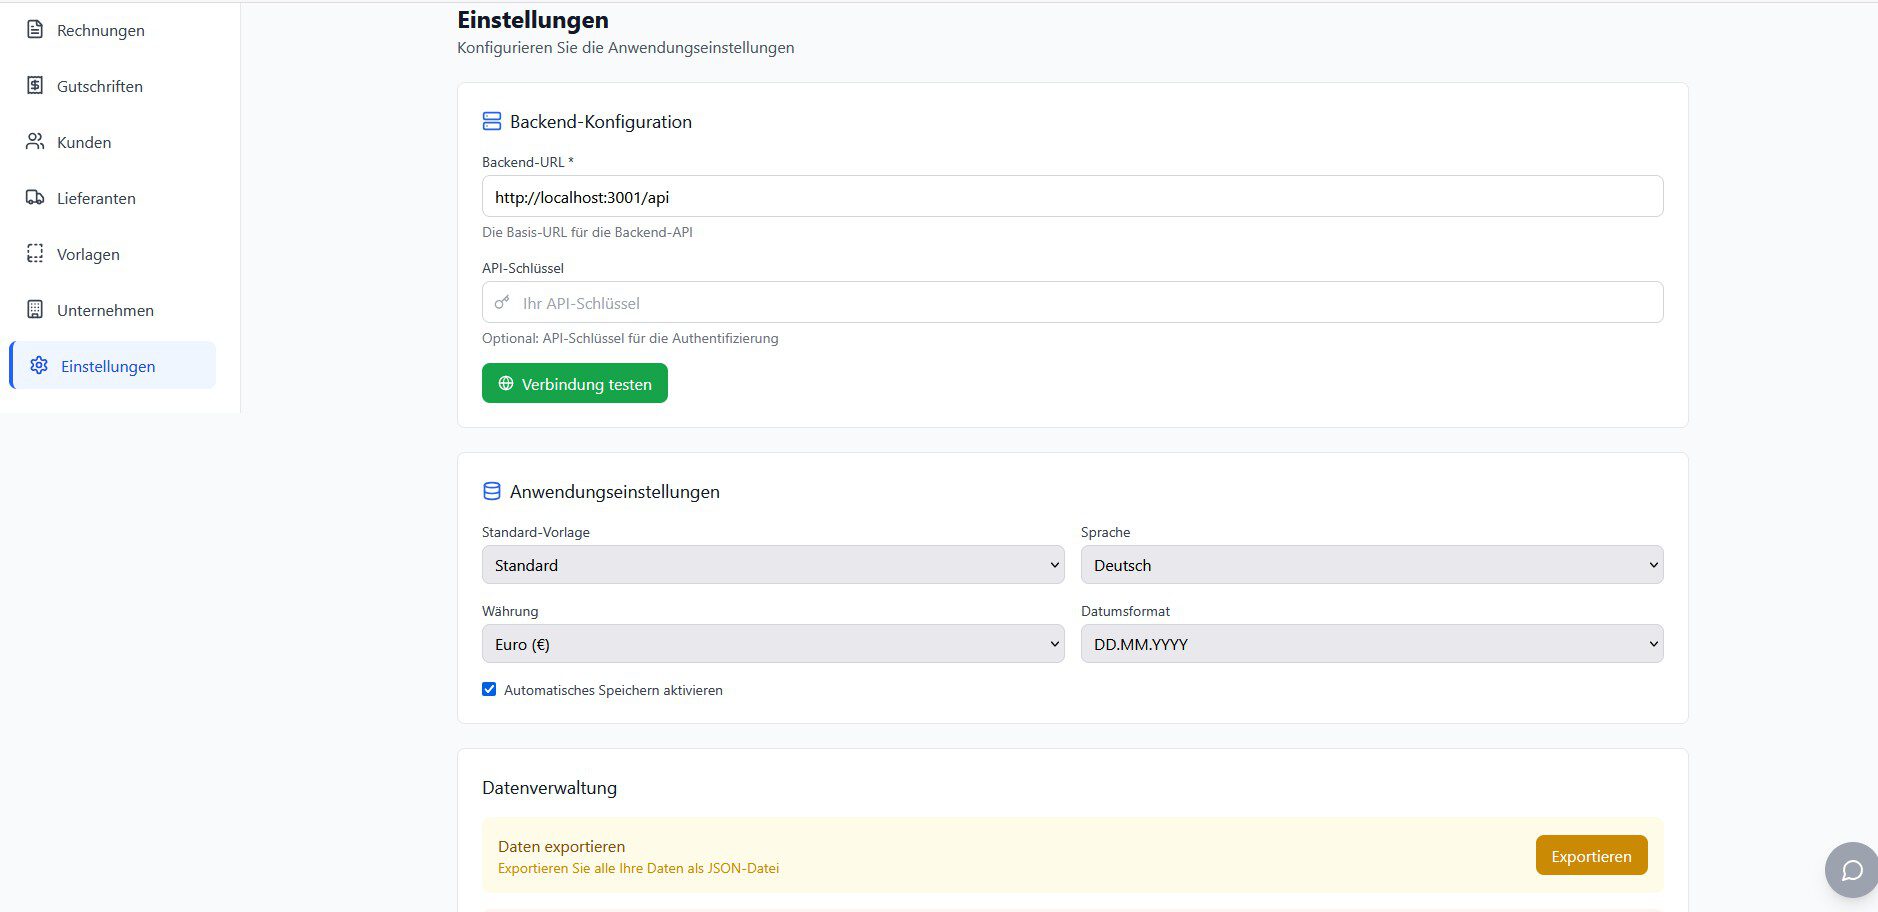1878x912 pixels.
Task: Click the Einstellungen page heading
Action: [533, 20]
